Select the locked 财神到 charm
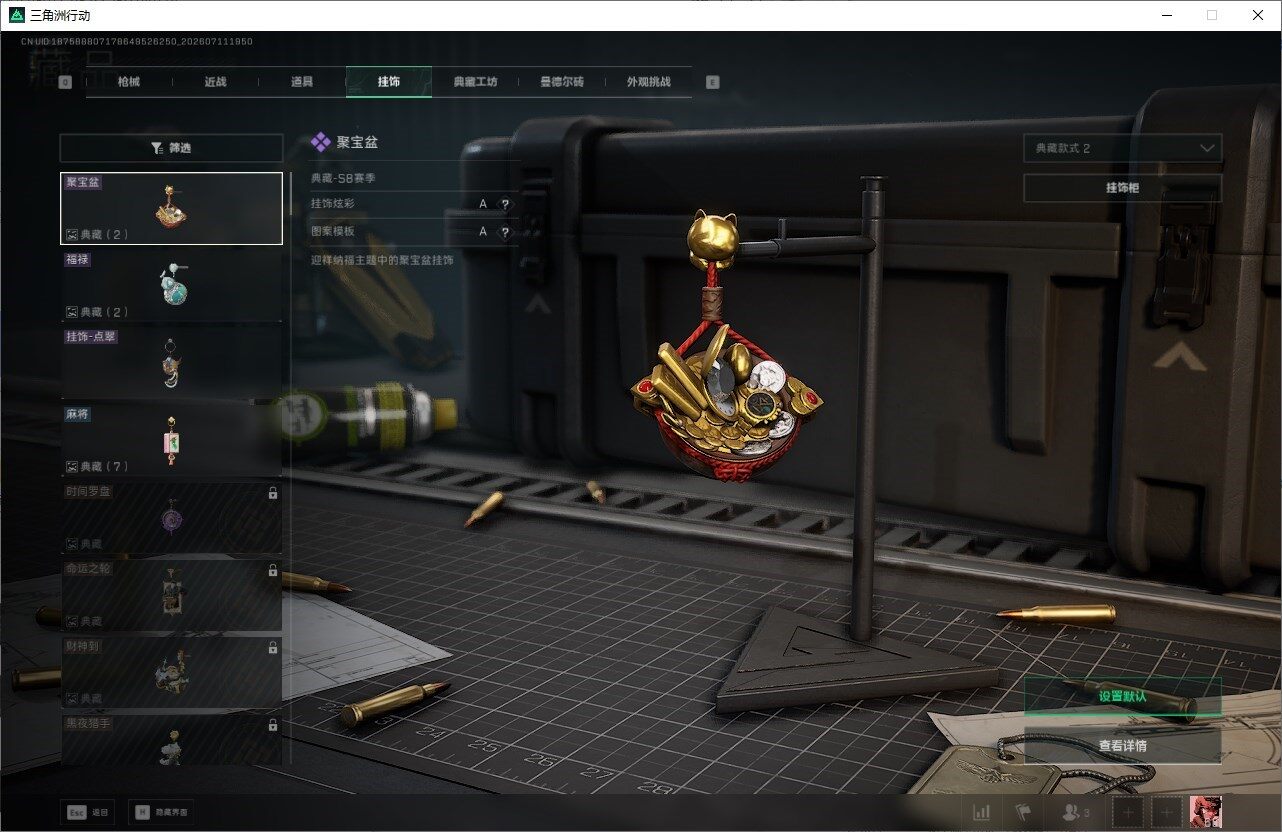The height and width of the screenshot is (832, 1282). tap(171, 673)
